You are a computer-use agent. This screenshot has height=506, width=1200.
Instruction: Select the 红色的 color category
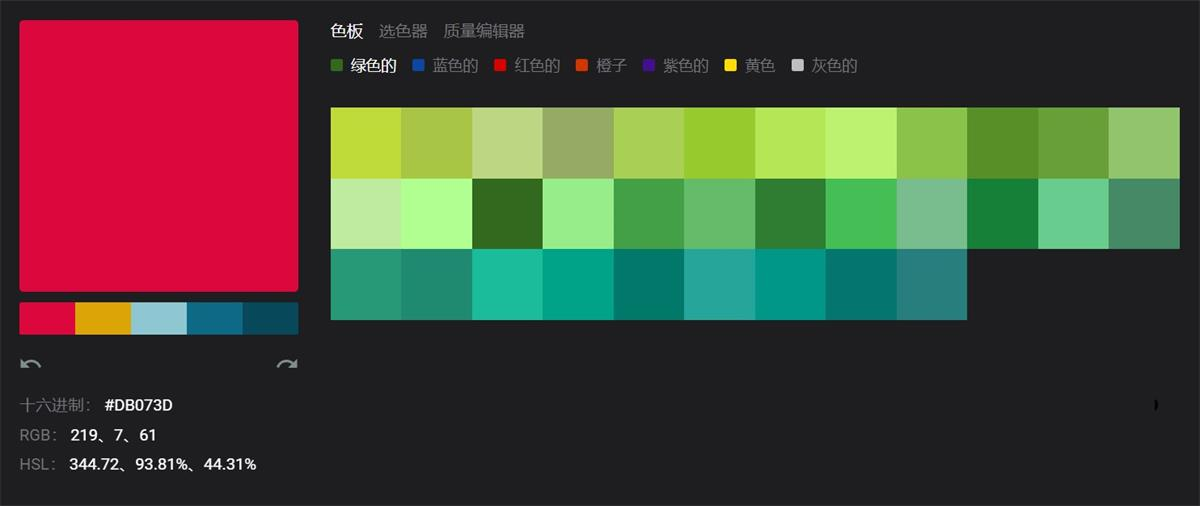(x=527, y=66)
